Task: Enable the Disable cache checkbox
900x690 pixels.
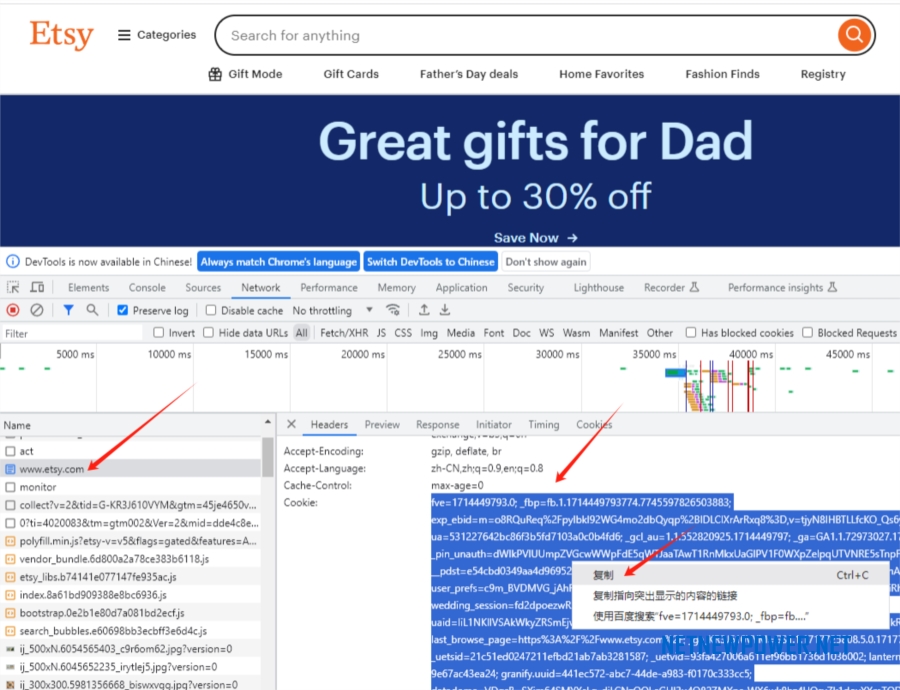Action: point(211,311)
